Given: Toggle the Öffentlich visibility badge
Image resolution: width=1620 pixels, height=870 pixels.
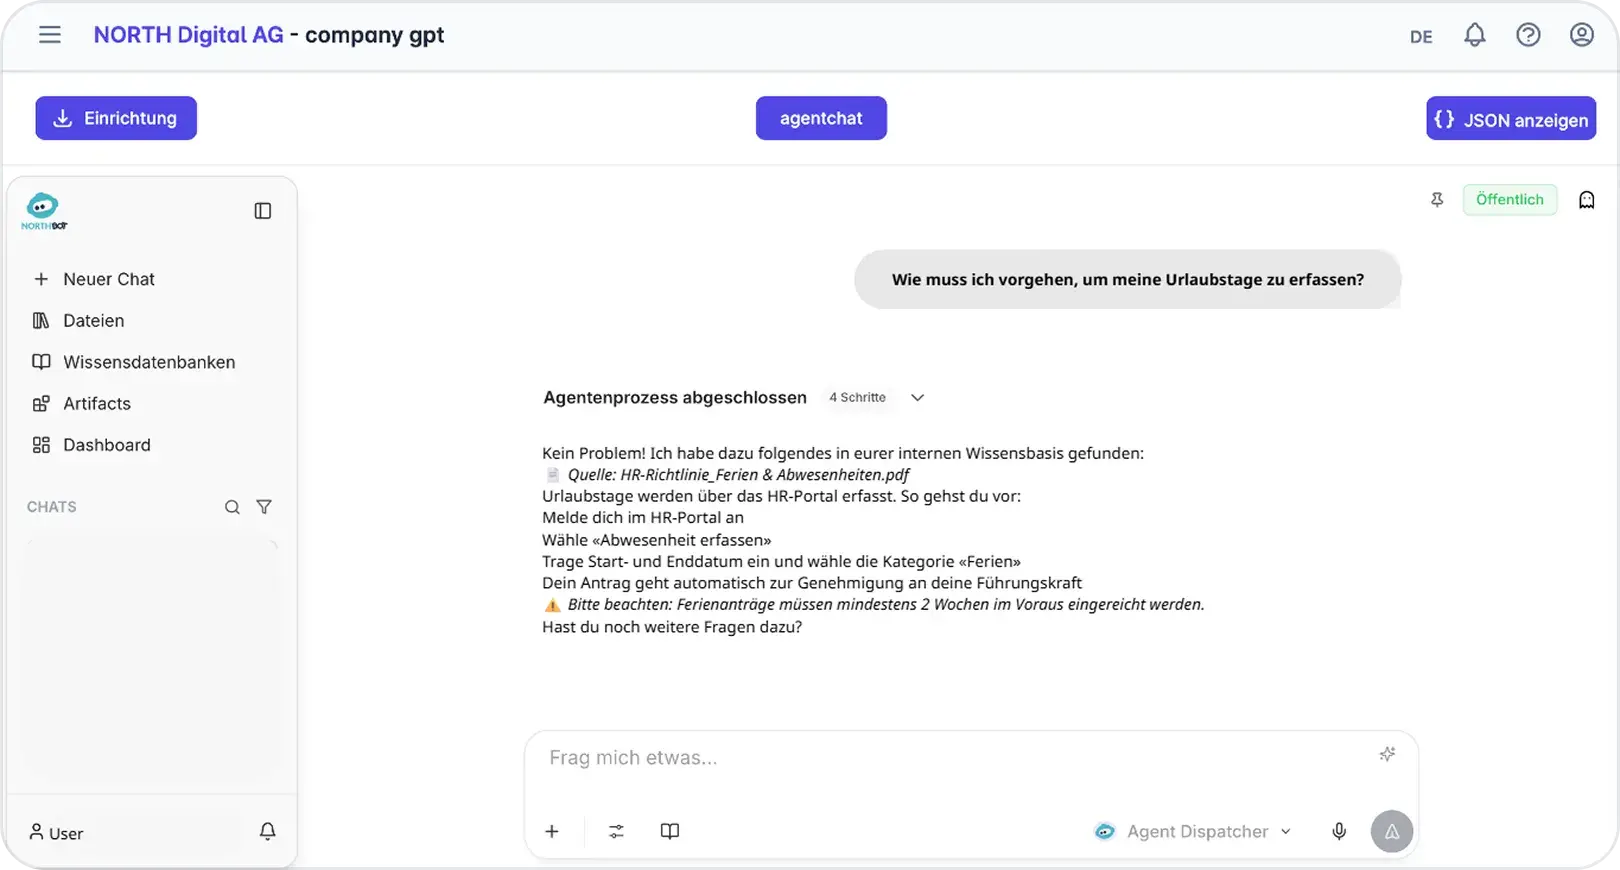Looking at the screenshot, I should click(x=1510, y=200).
